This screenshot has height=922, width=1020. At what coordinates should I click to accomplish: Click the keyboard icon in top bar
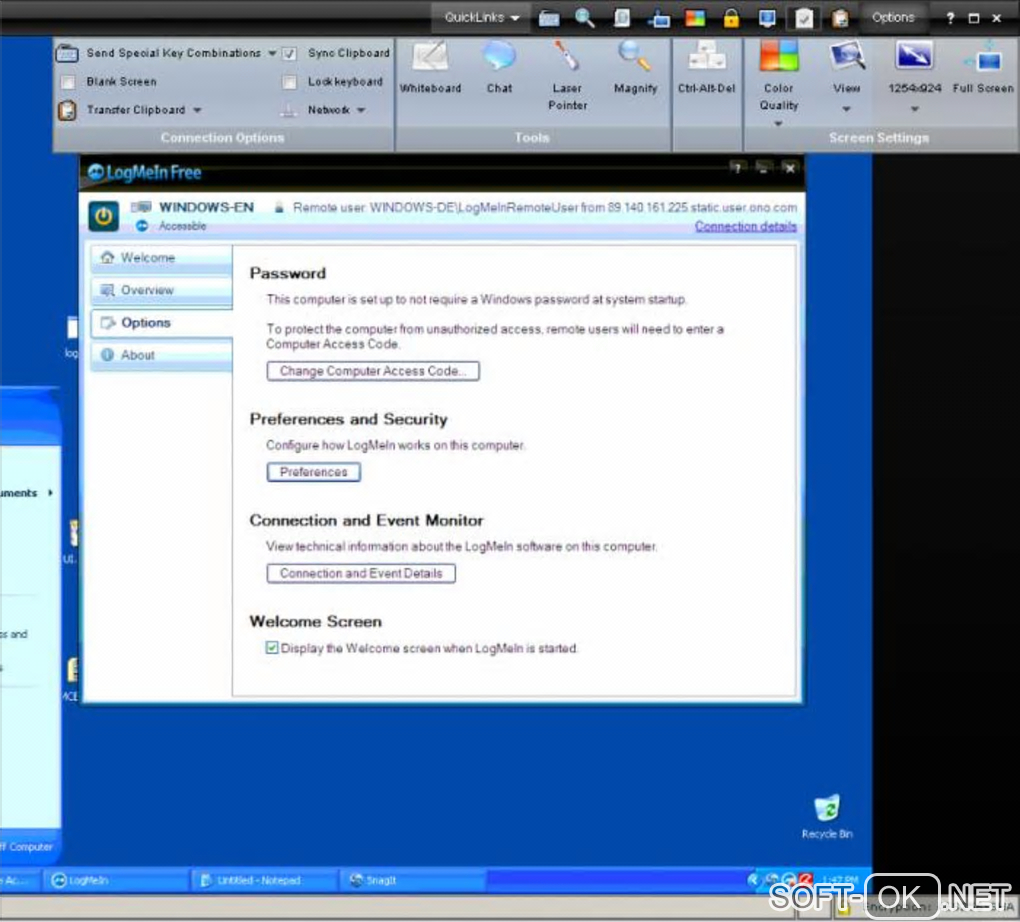549,18
